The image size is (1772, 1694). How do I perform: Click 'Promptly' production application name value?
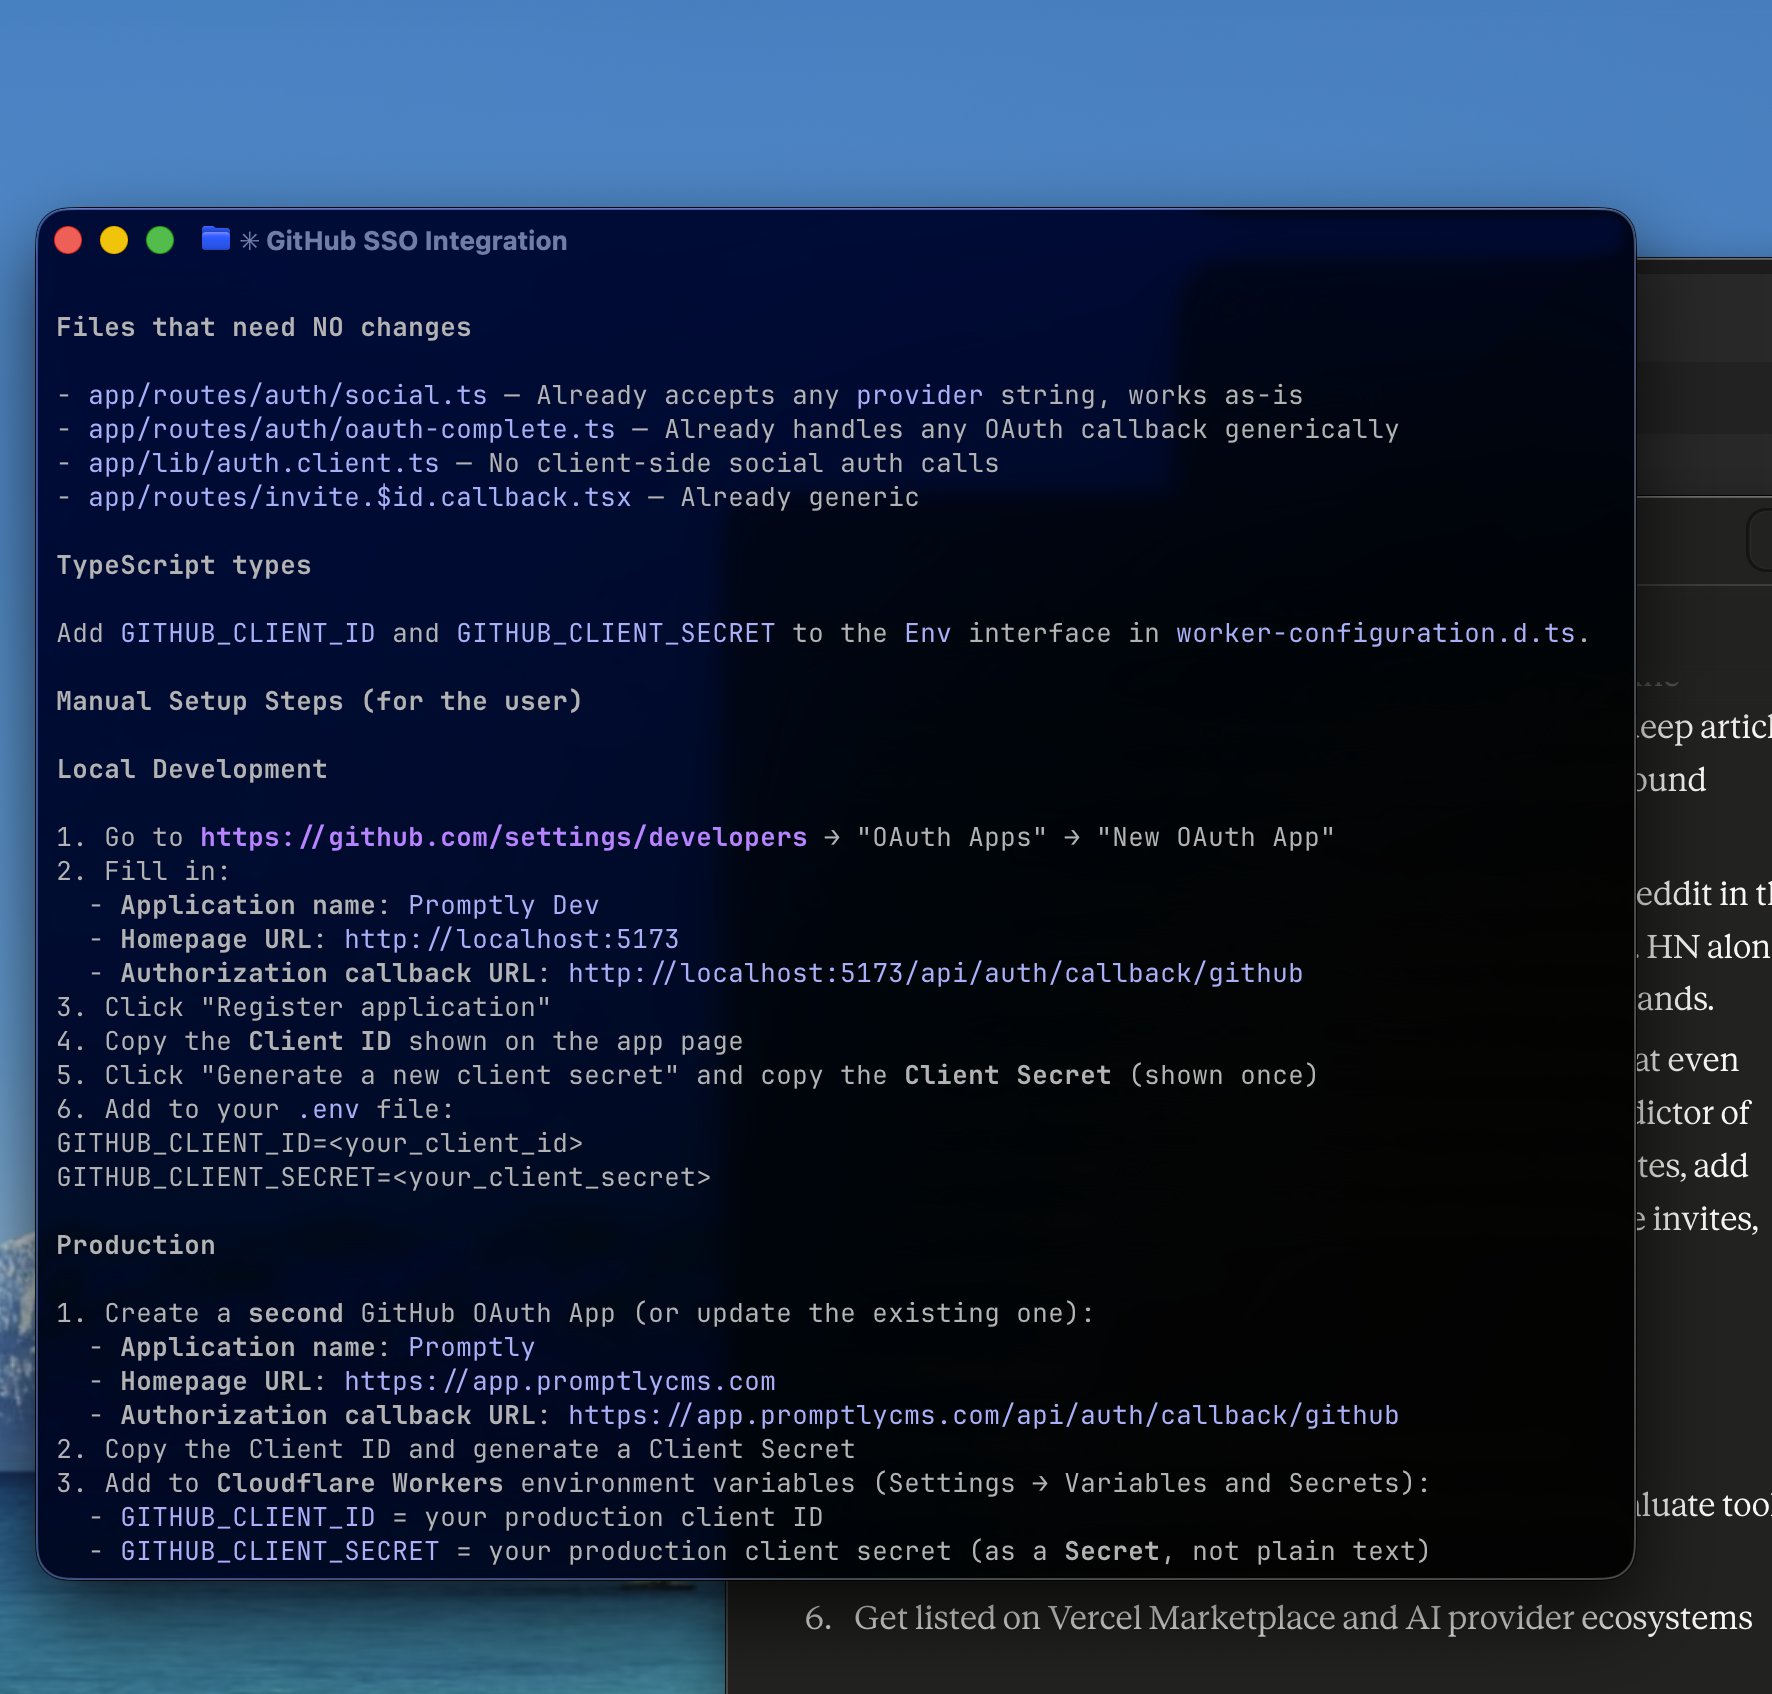(x=472, y=1347)
